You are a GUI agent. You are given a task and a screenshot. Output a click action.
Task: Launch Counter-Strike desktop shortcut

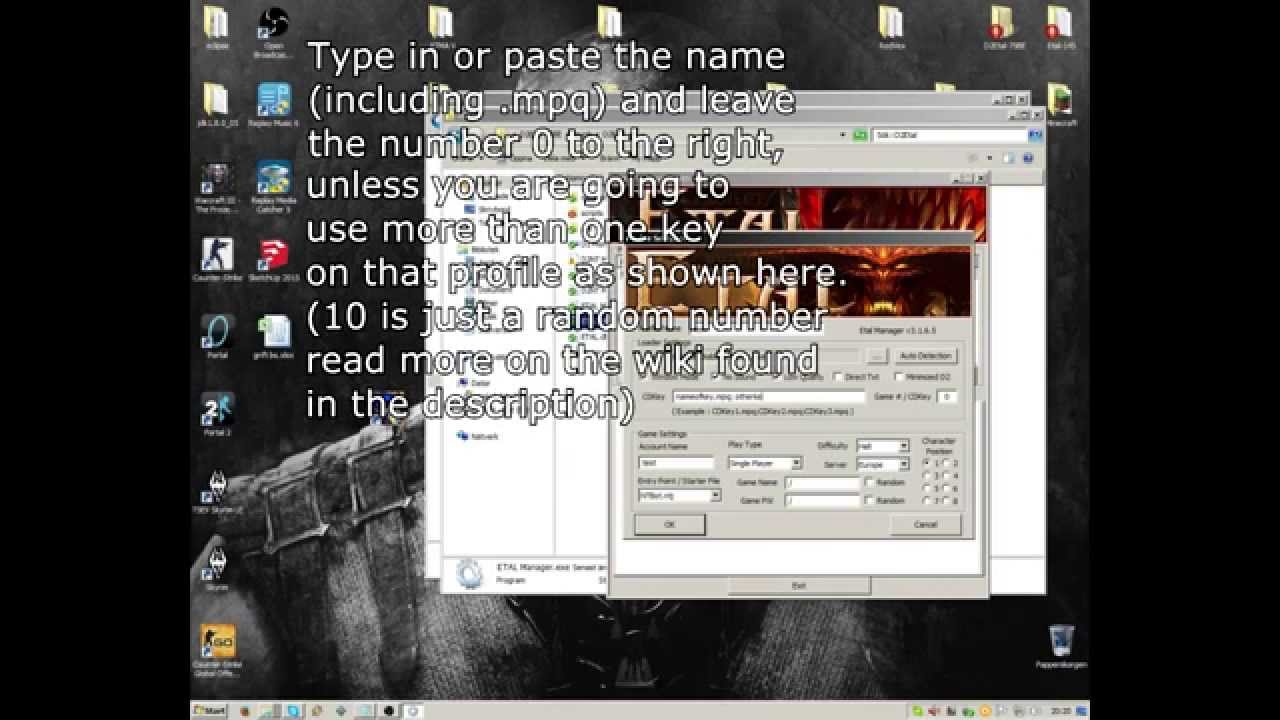(217, 260)
